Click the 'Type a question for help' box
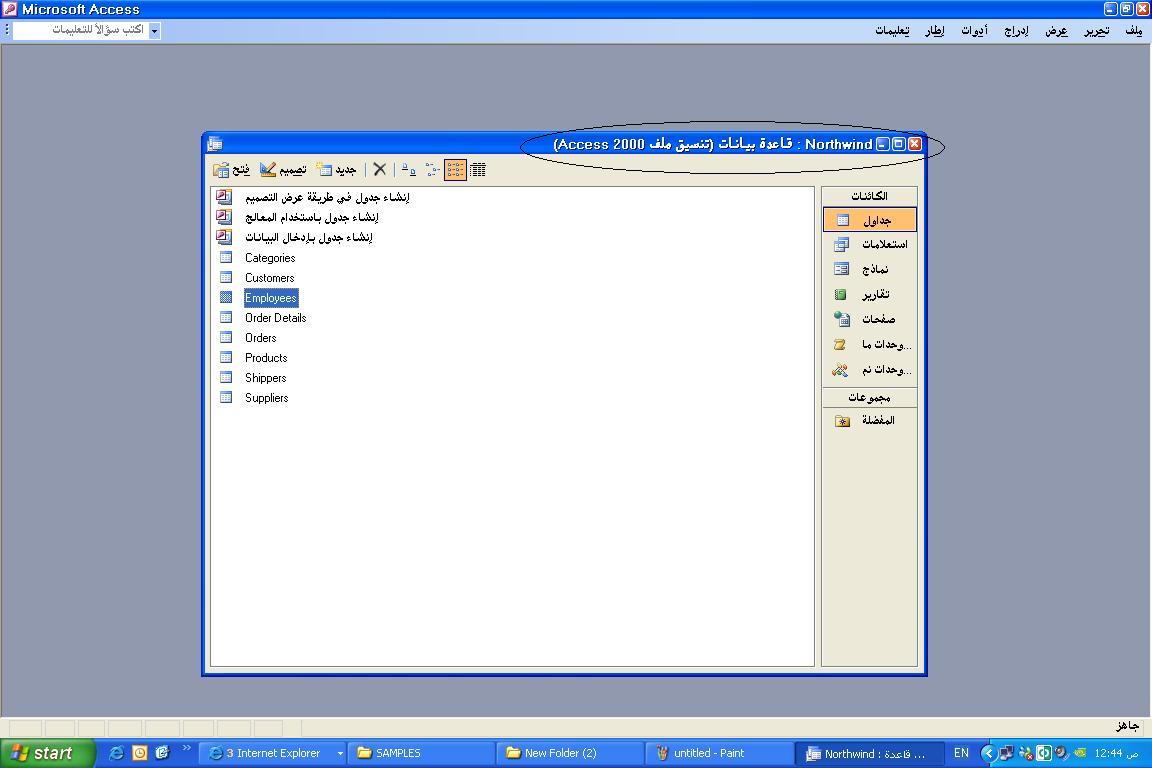 coord(81,30)
